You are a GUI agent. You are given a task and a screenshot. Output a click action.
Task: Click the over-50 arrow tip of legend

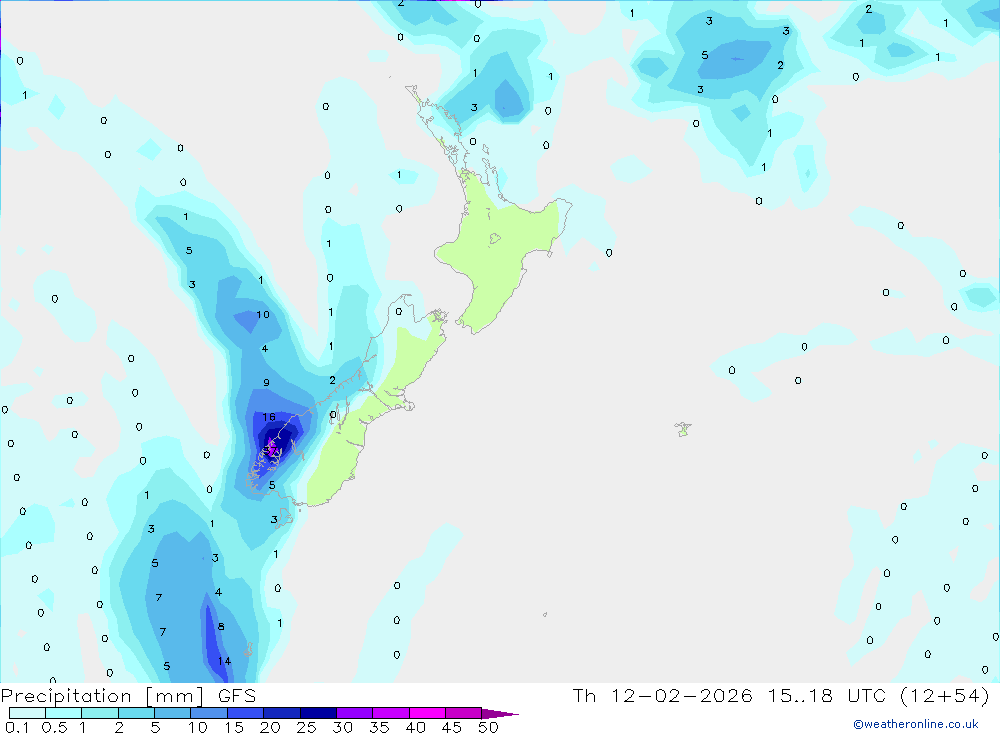point(500,714)
